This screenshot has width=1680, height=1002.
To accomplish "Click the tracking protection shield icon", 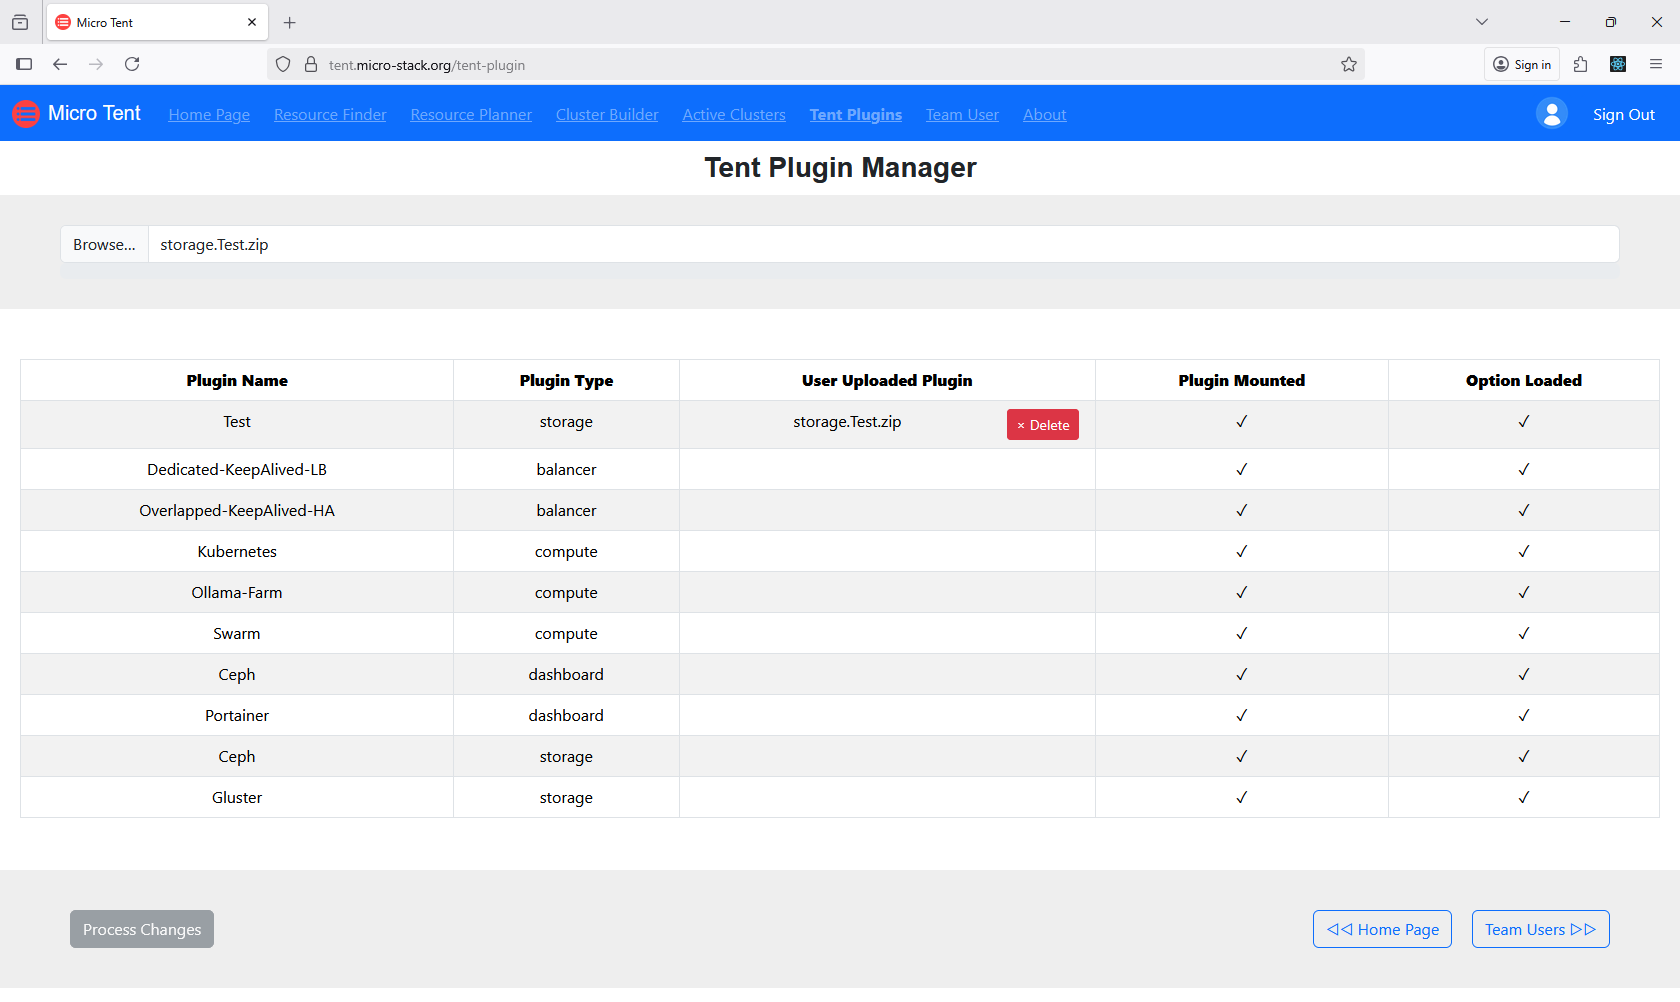I will tap(283, 64).
